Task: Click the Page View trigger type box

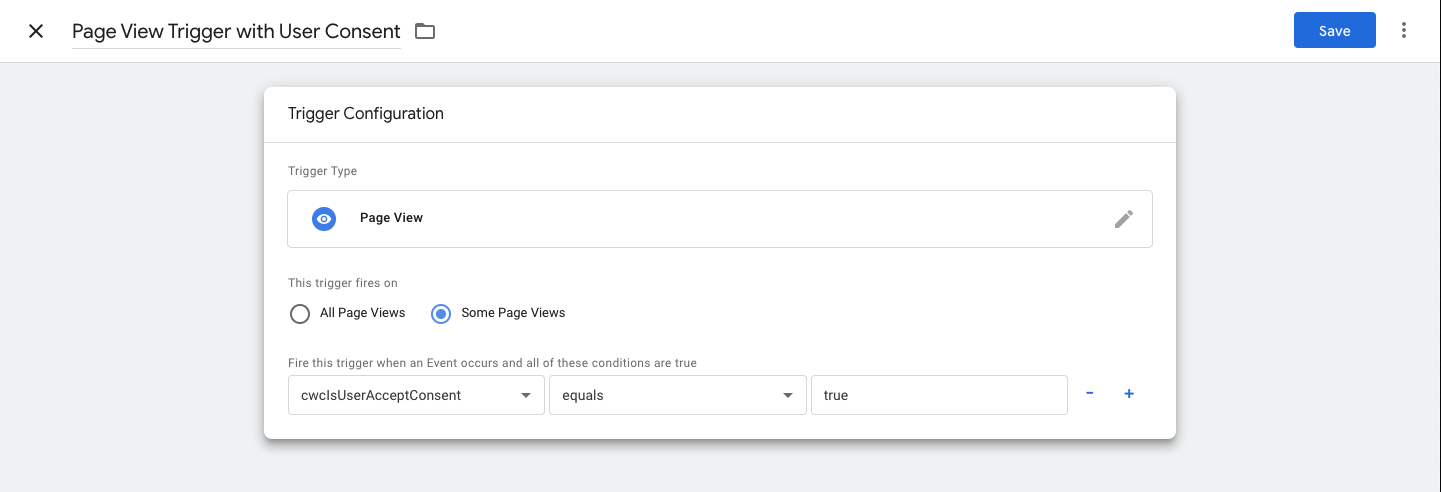Action: tap(720, 219)
